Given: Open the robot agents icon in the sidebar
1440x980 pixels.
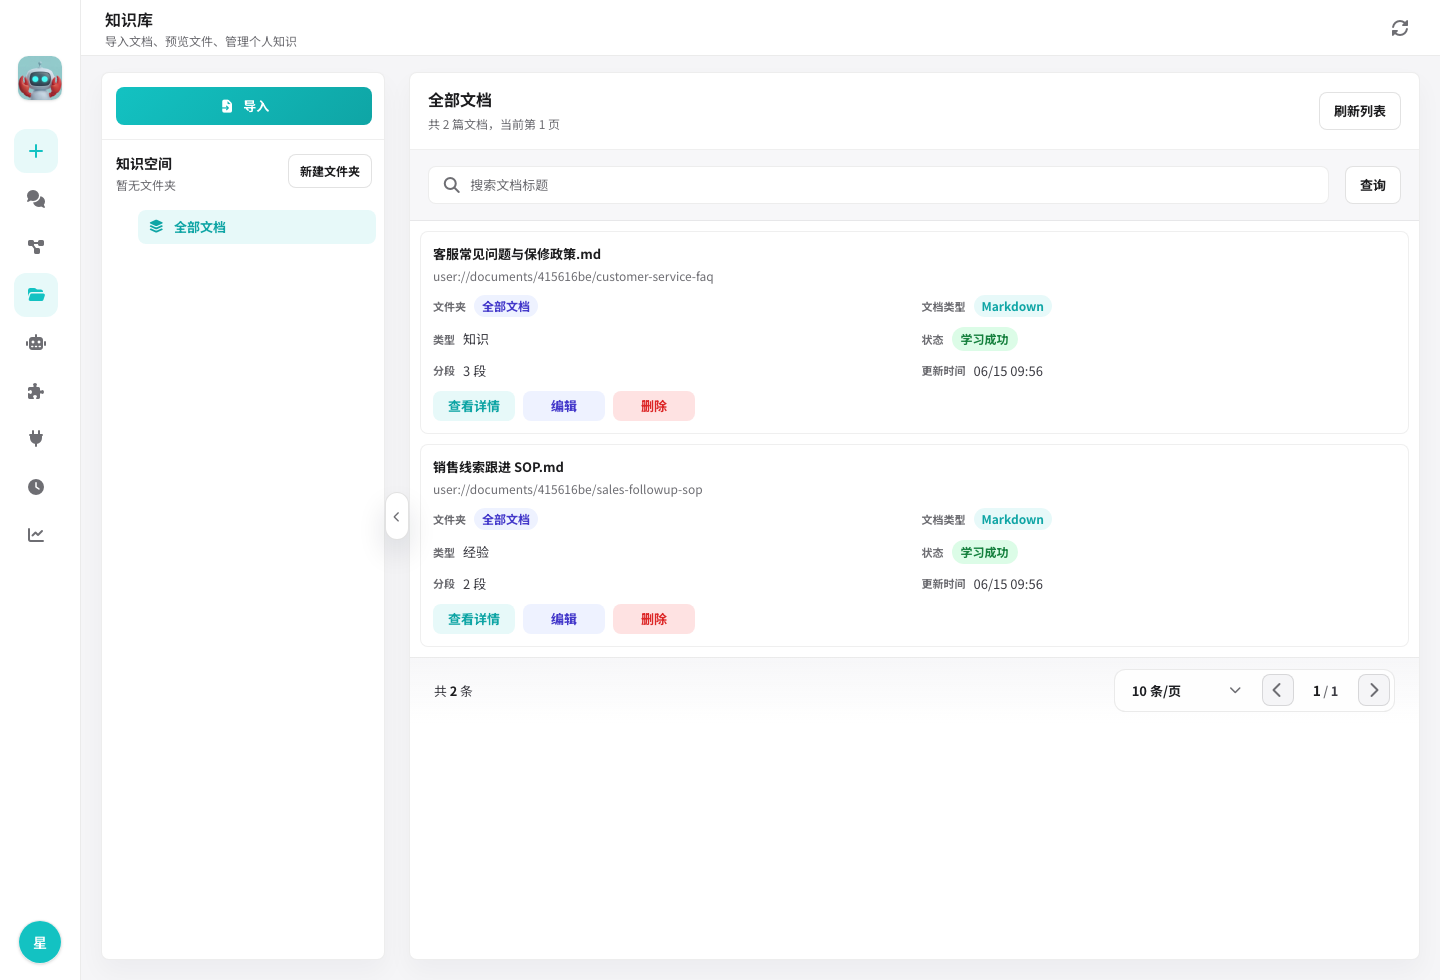Looking at the screenshot, I should 36,343.
